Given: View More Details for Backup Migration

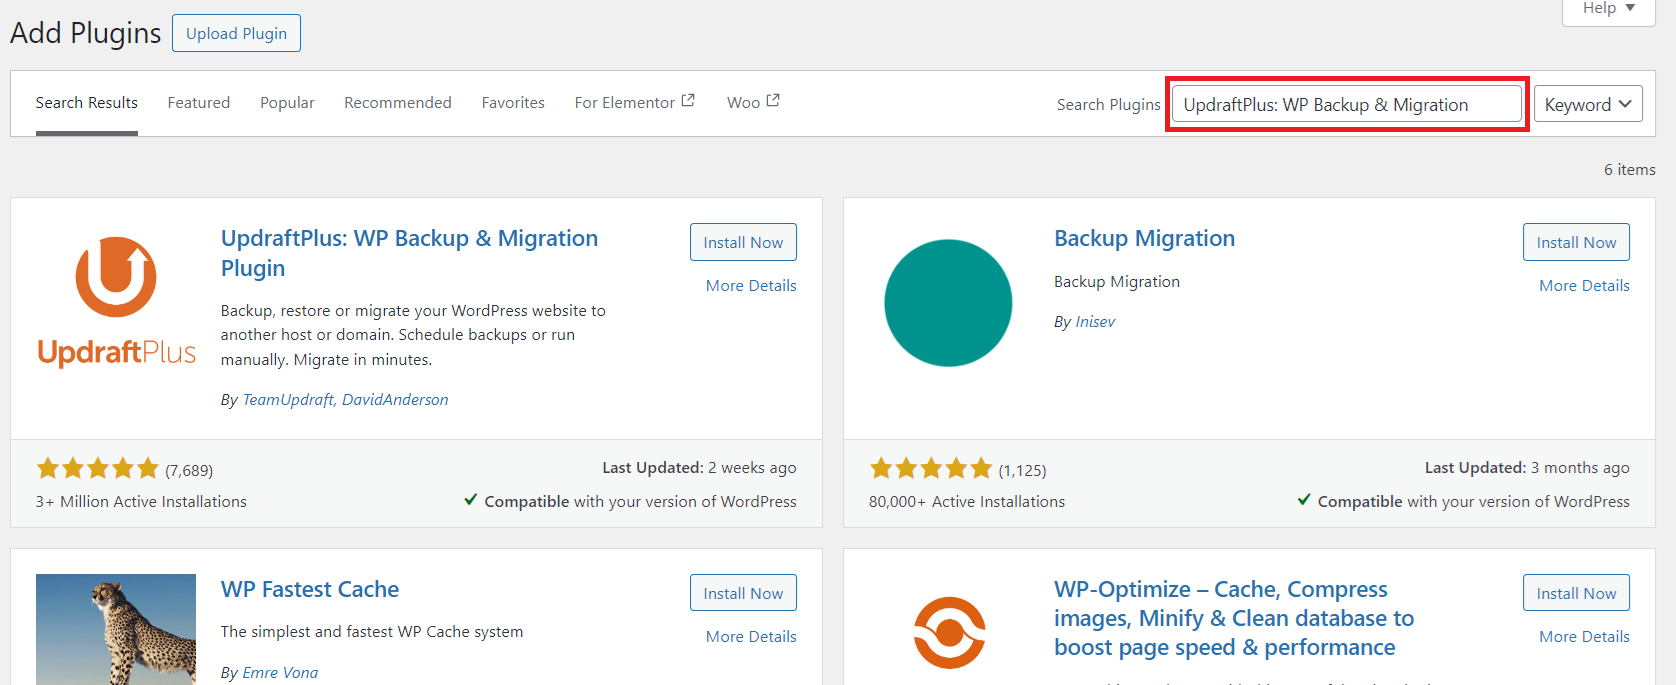Looking at the screenshot, I should 1584,285.
